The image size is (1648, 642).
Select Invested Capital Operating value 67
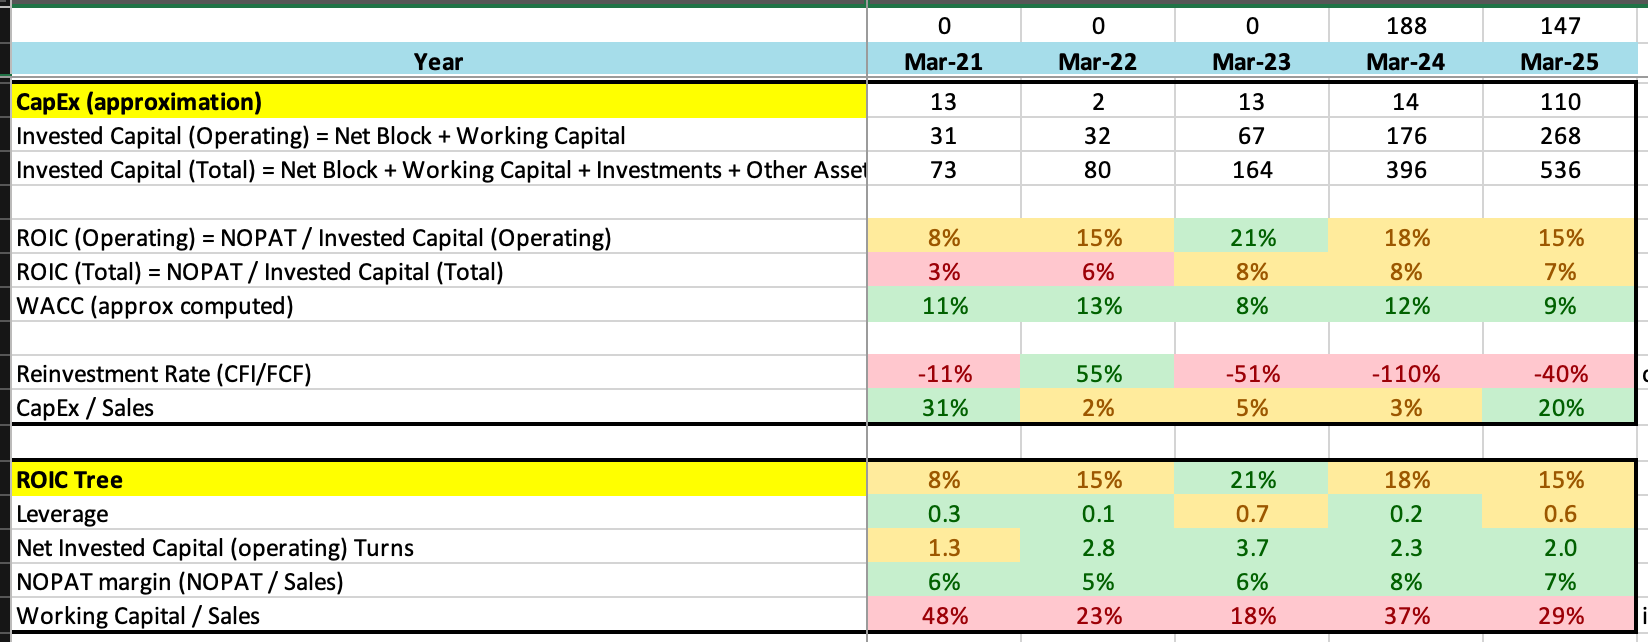click(1251, 136)
